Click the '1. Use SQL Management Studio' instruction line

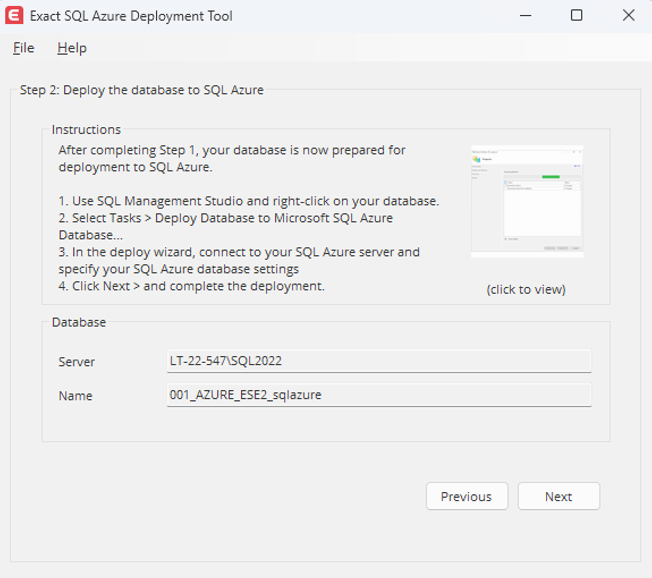249,201
